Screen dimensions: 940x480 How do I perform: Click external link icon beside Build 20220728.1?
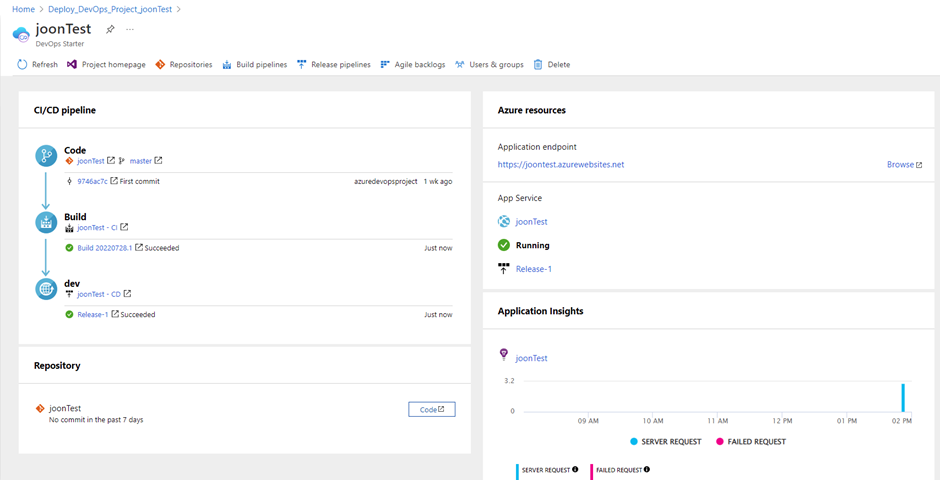coord(139,247)
